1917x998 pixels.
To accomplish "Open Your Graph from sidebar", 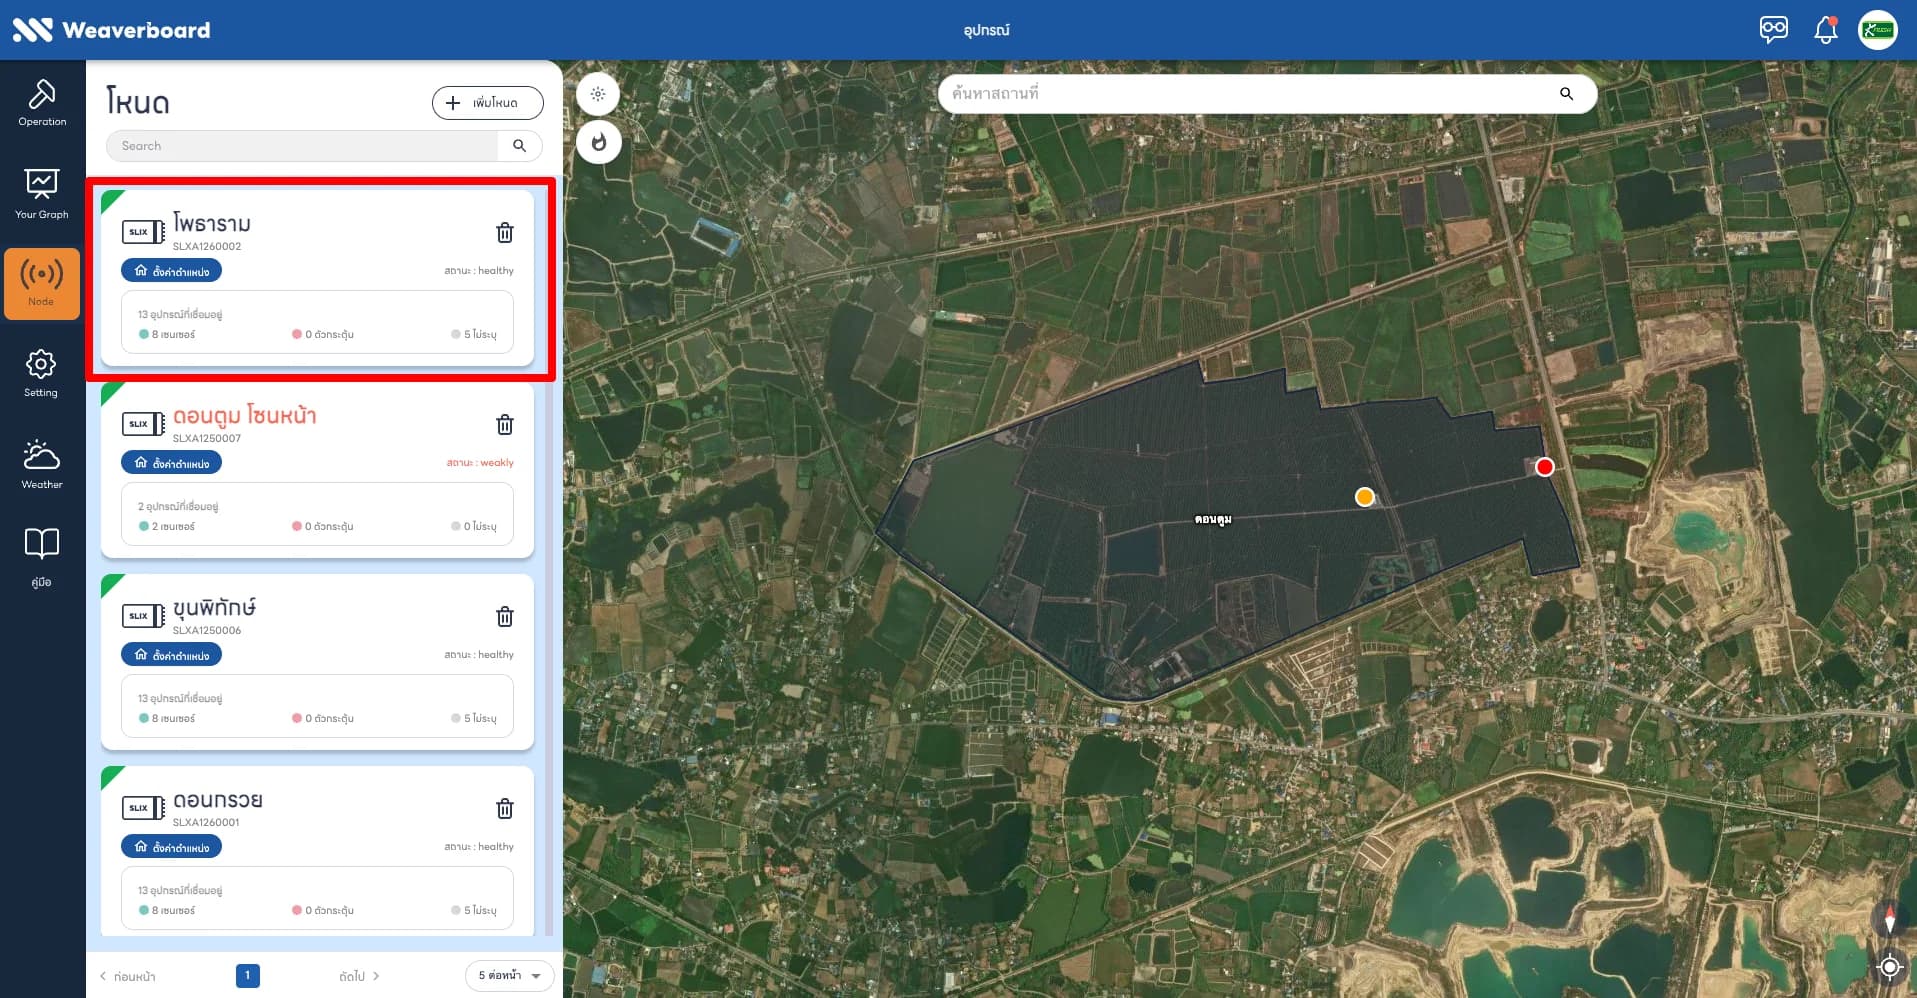I will [42, 194].
